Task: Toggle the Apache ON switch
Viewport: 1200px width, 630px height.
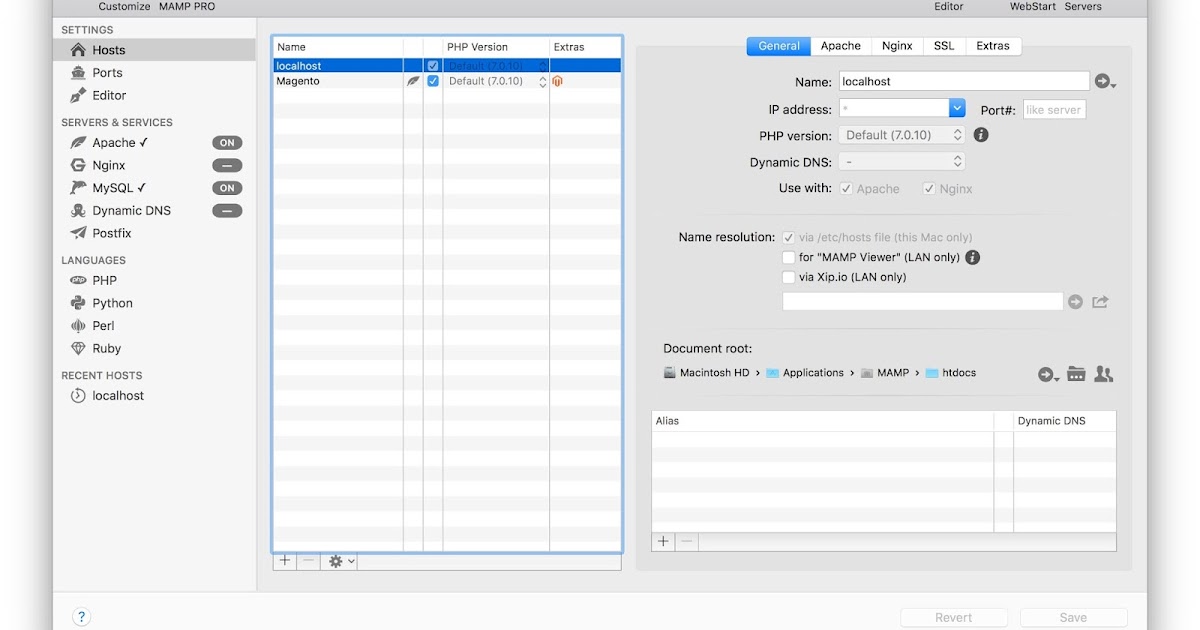Action: (x=227, y=143)
